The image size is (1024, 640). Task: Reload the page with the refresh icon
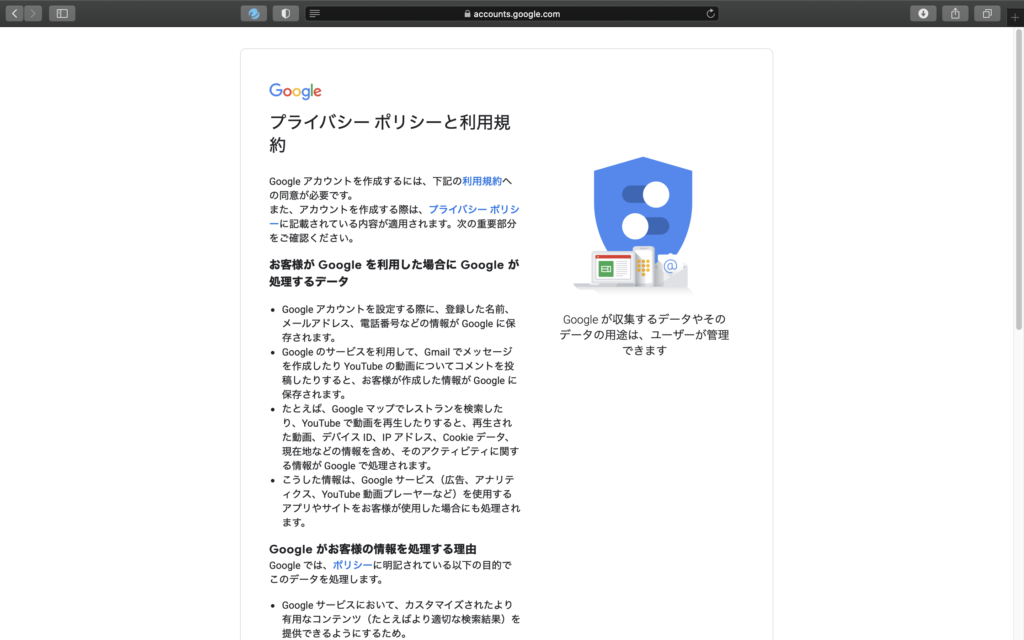(x=711, y=13)
